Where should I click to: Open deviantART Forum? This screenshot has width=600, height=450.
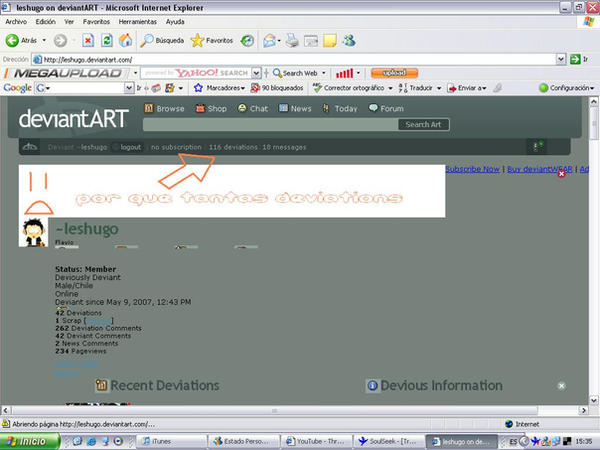(x=386, y=108)
